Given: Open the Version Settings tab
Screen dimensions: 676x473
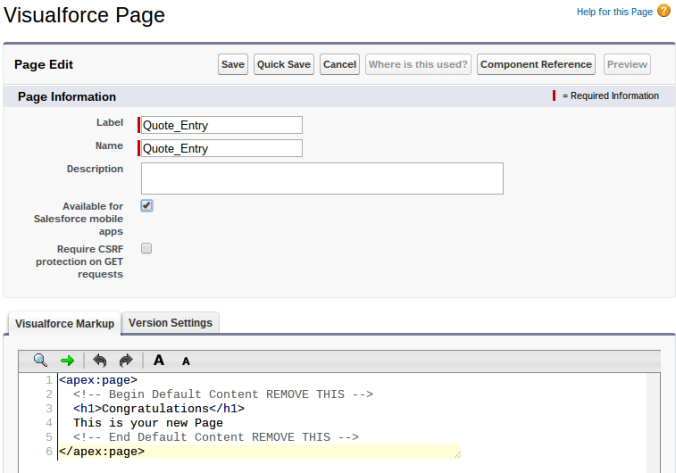Looking at the screenshot, I should point(170,323).
